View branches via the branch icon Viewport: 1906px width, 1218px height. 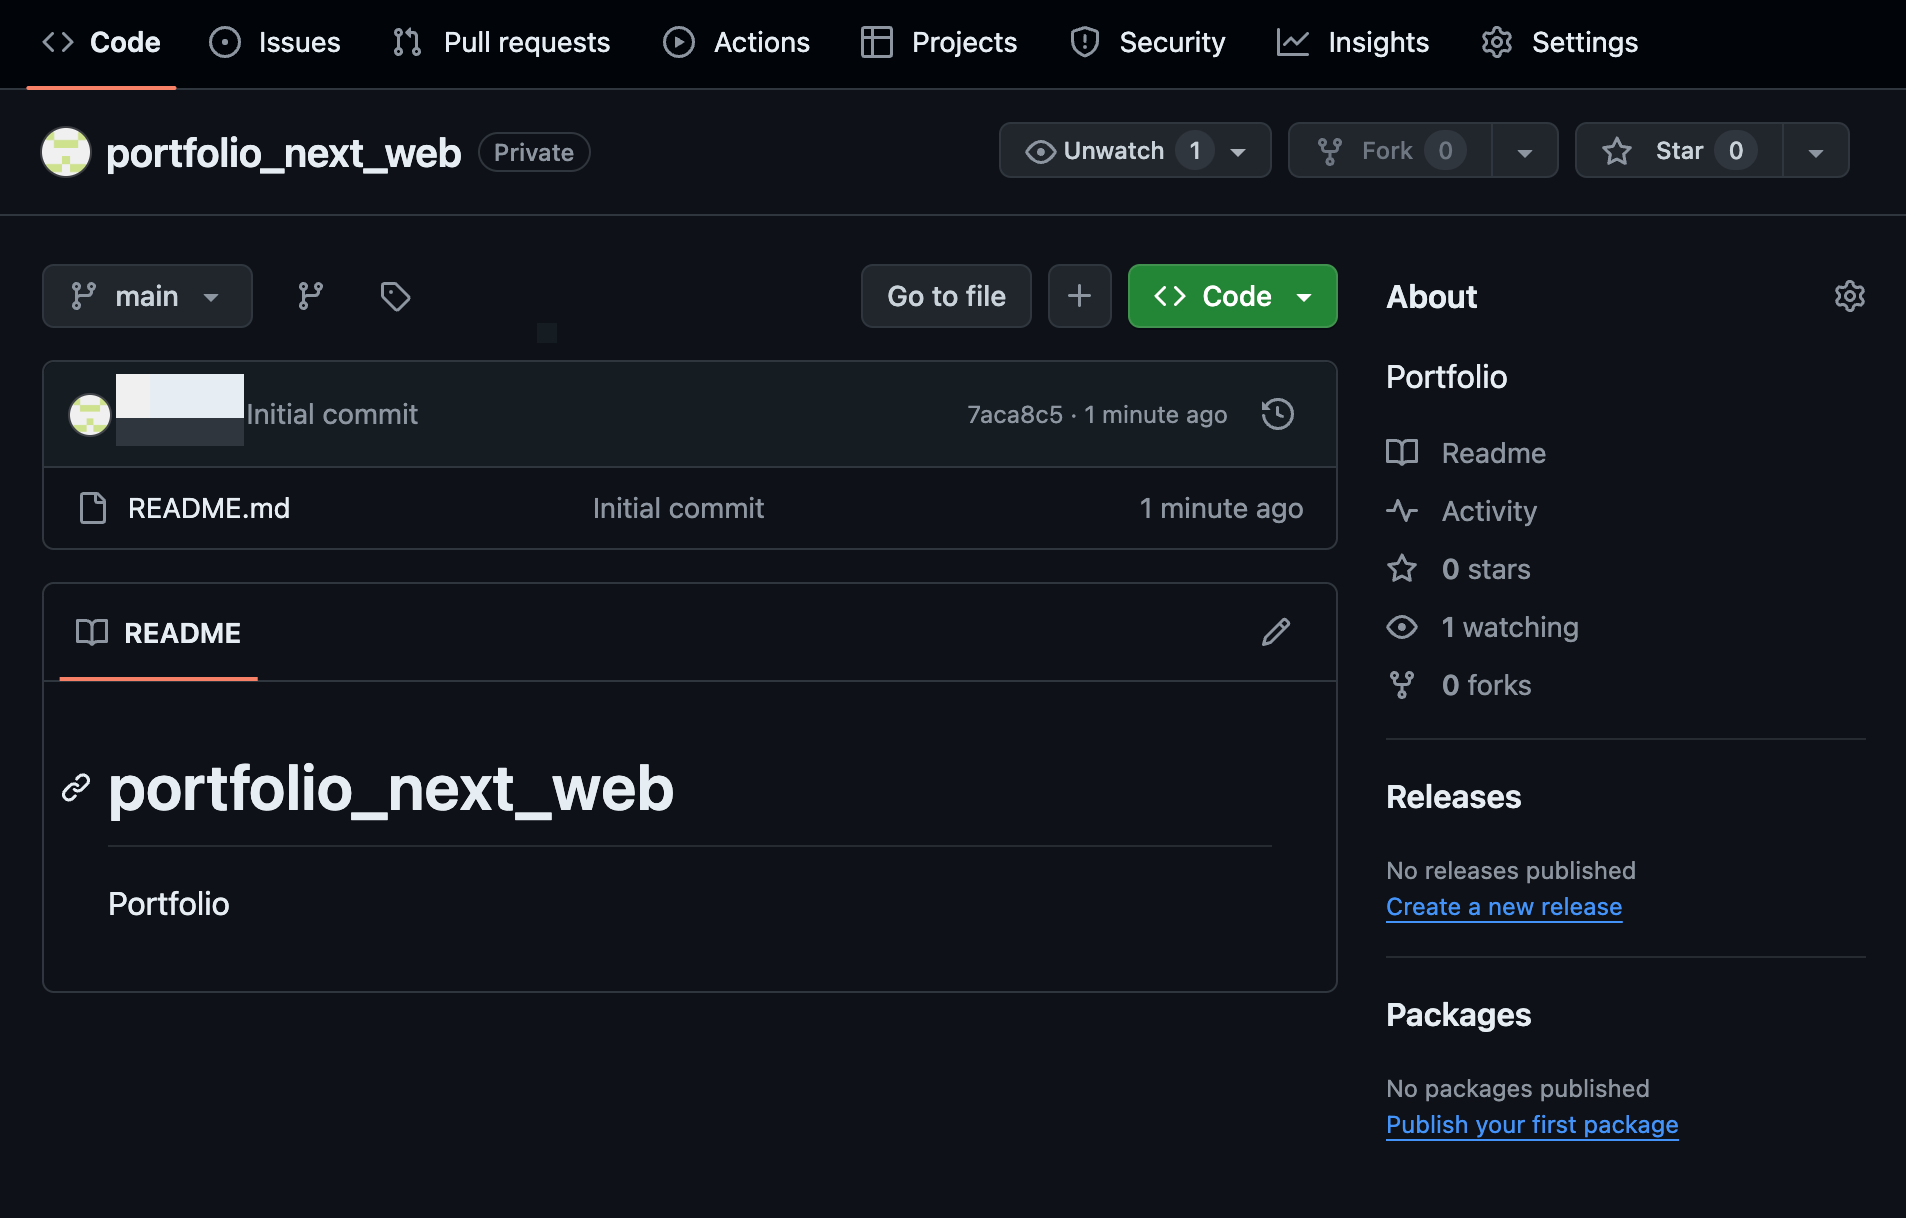click(310, 296)
